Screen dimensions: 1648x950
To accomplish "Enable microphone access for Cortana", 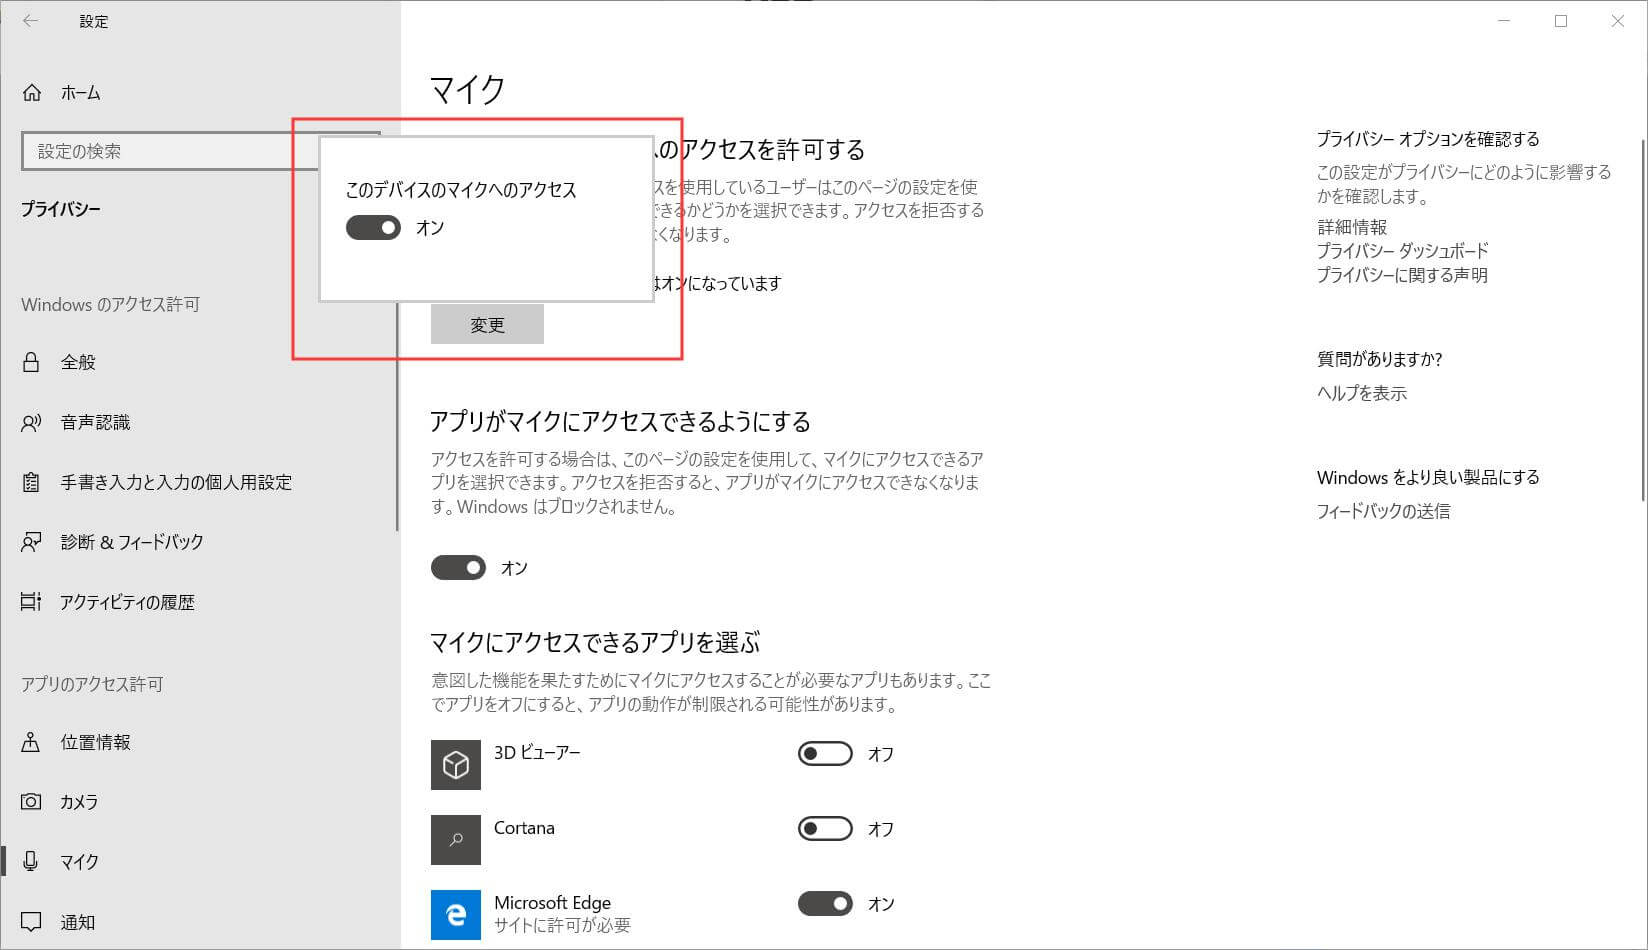I will (x=824, y=828).
